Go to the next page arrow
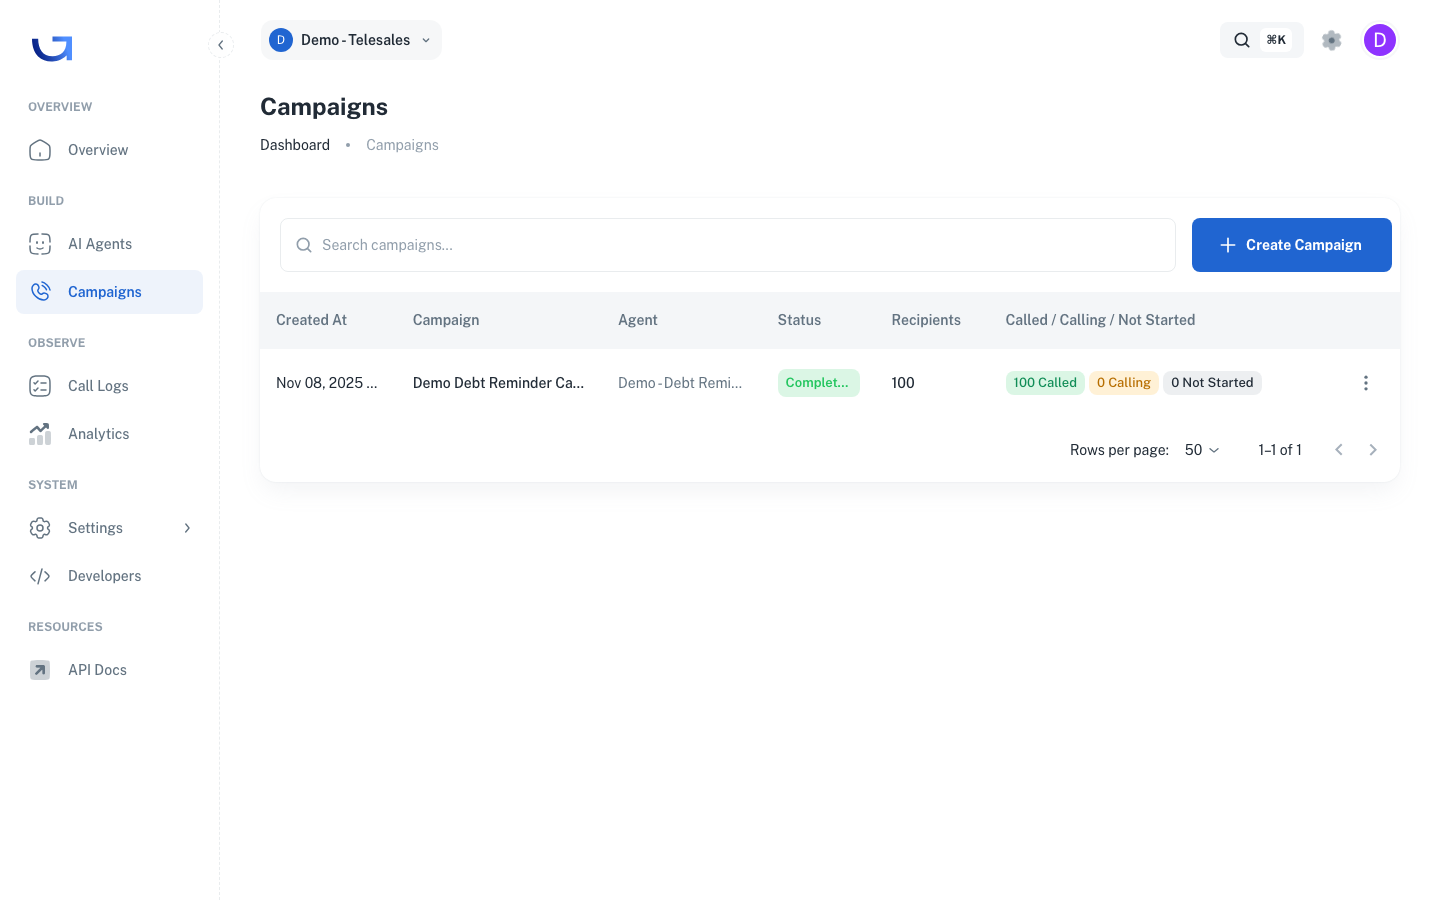Image resolution: width=1440 pixels, height=900 pixels. click(x=1373, y=450)
